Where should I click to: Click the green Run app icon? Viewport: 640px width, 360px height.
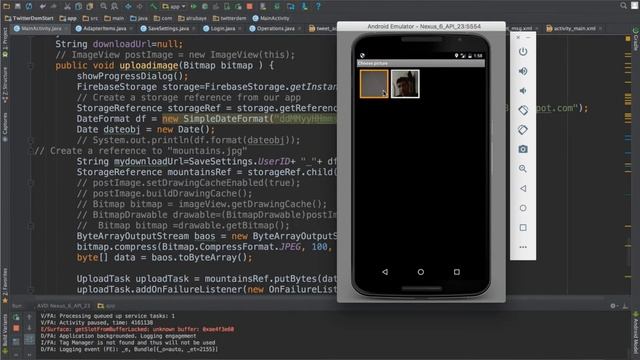coord(194,6)
